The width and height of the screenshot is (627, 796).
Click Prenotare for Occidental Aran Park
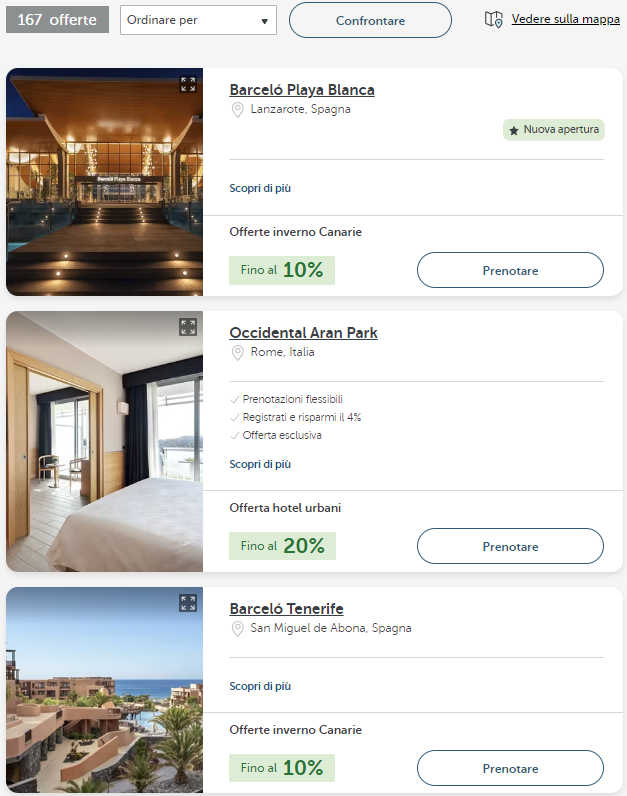(x=510, y=547)
